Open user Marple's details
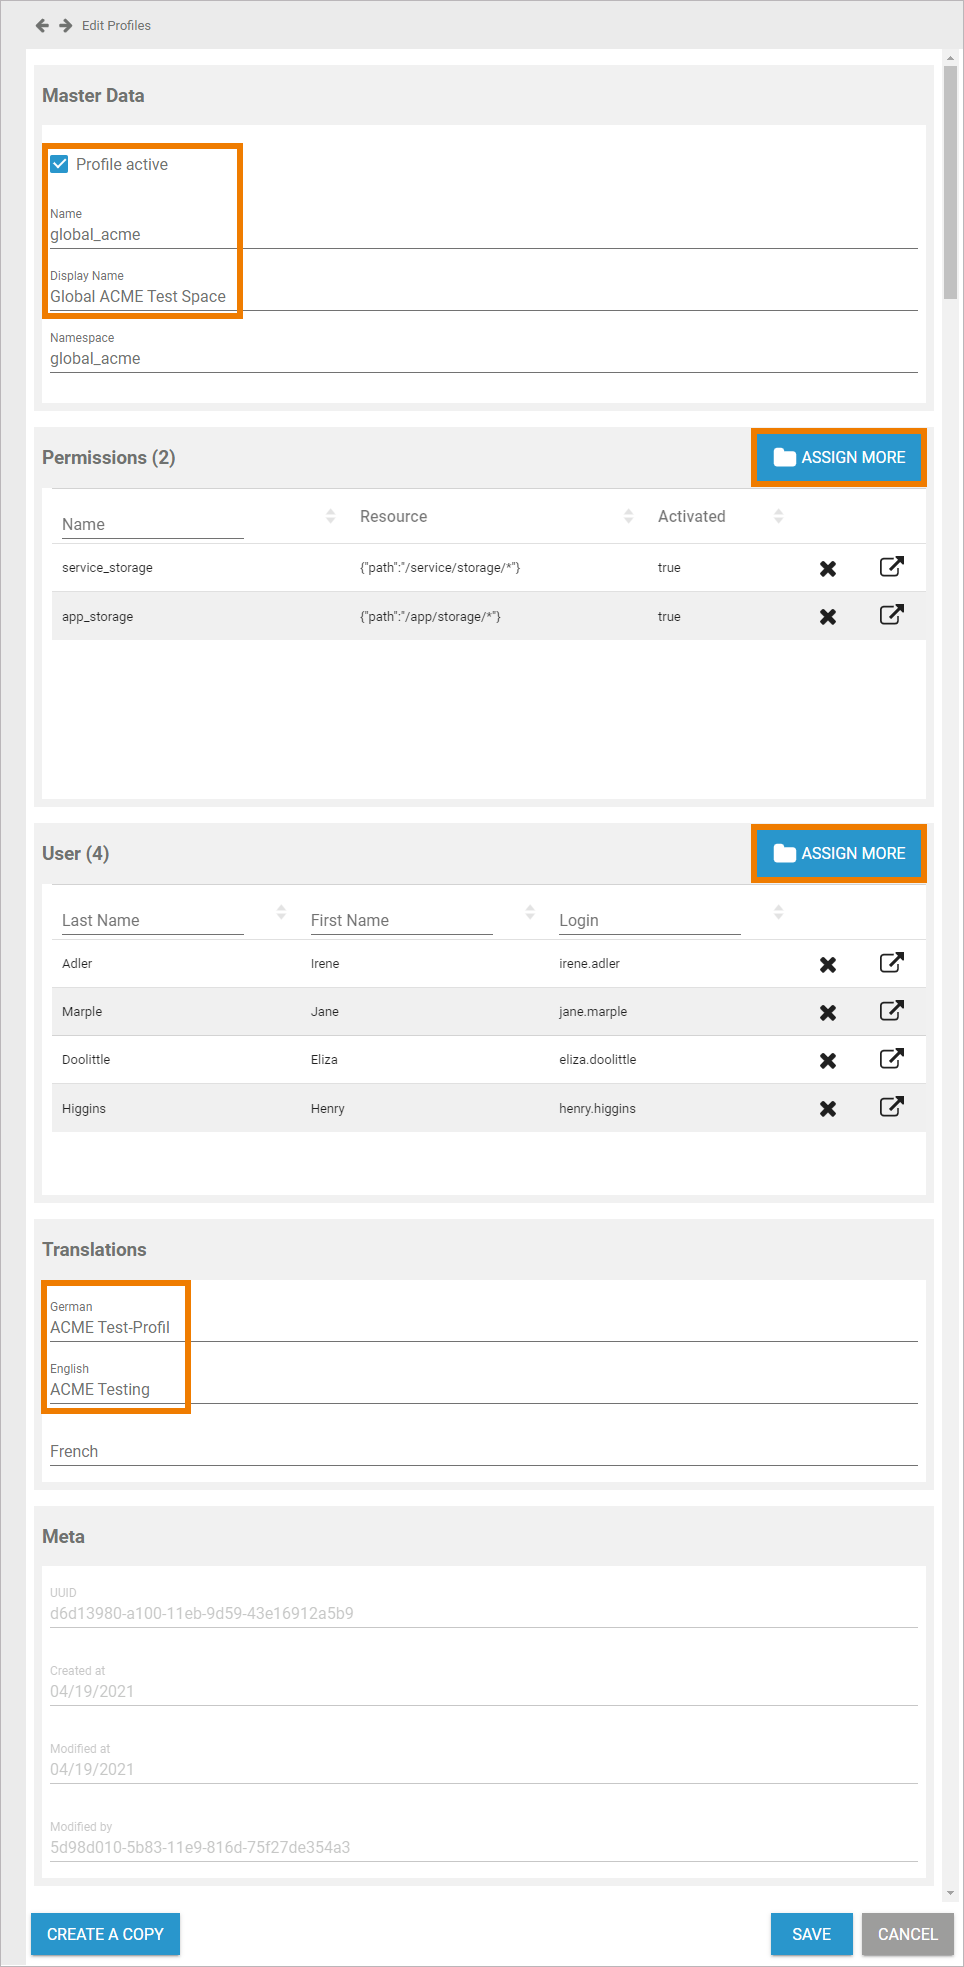 coord(891,1011)
